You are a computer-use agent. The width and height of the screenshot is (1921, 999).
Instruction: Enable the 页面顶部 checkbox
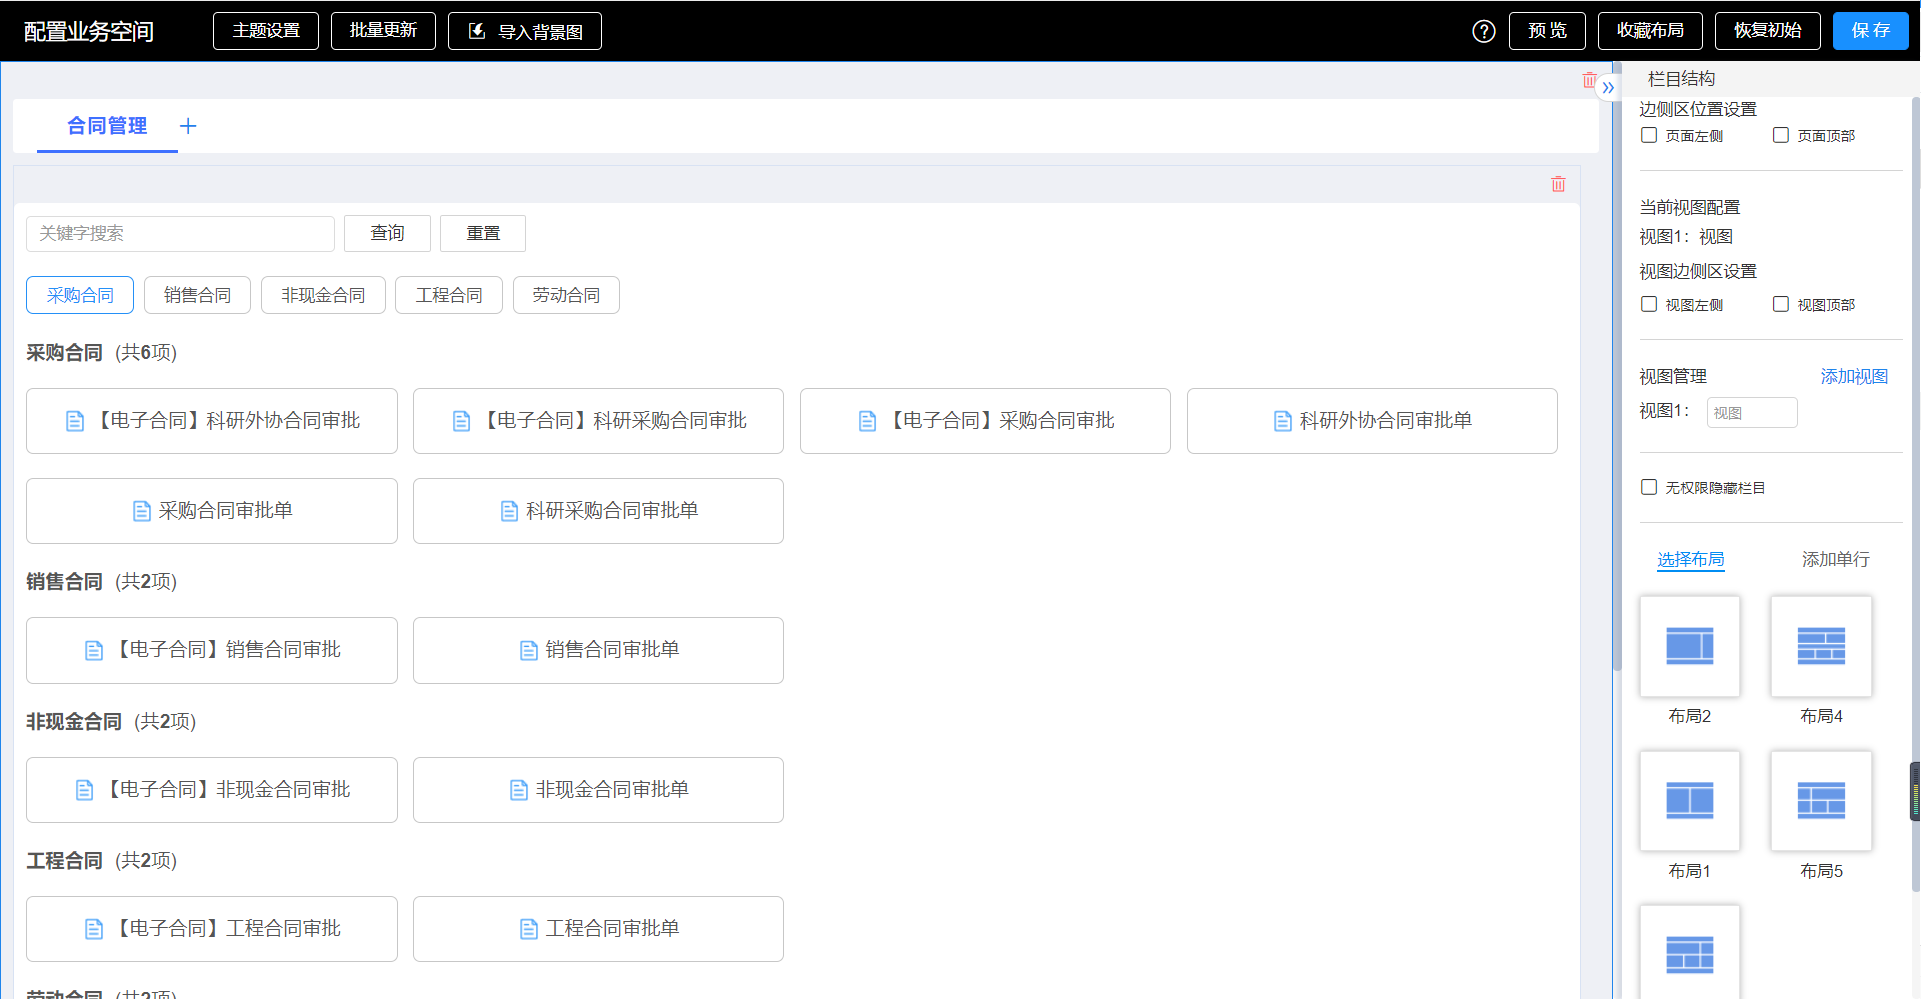[1781, 135]
